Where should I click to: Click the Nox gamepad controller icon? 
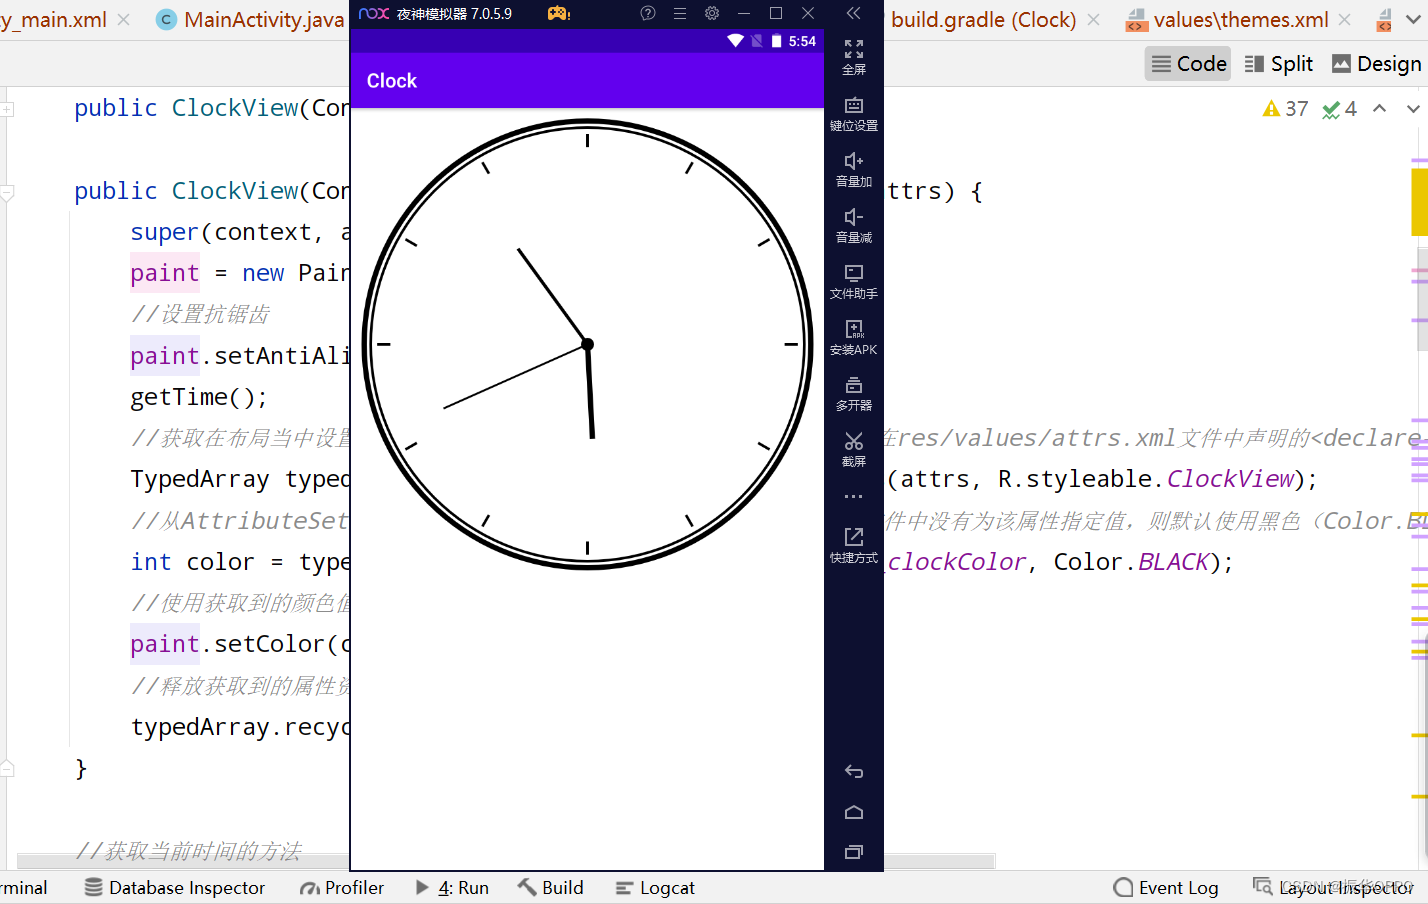coord(558,13)
